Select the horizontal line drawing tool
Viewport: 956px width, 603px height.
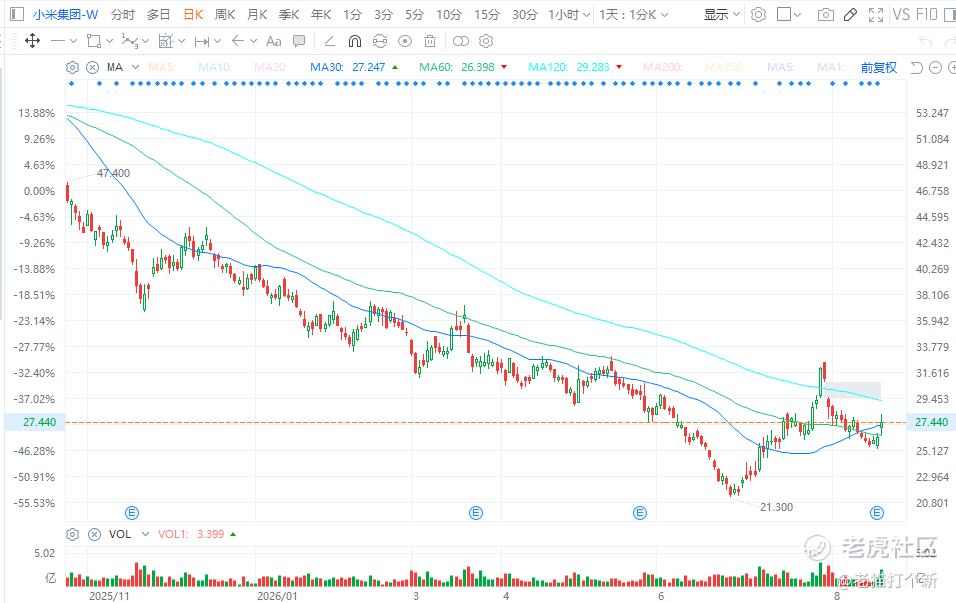click(58, 41)
